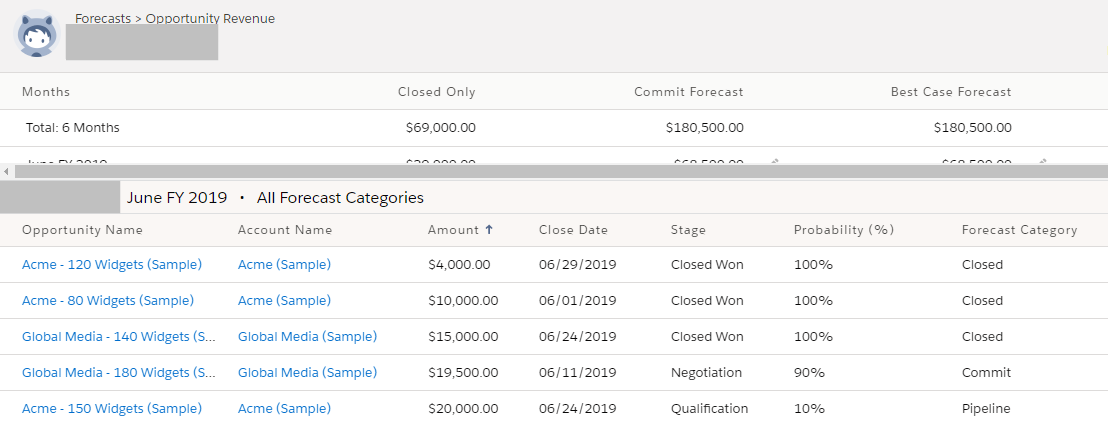
Task: Click the Pipeline forecast category cell
Action: [x=986, y=408]
